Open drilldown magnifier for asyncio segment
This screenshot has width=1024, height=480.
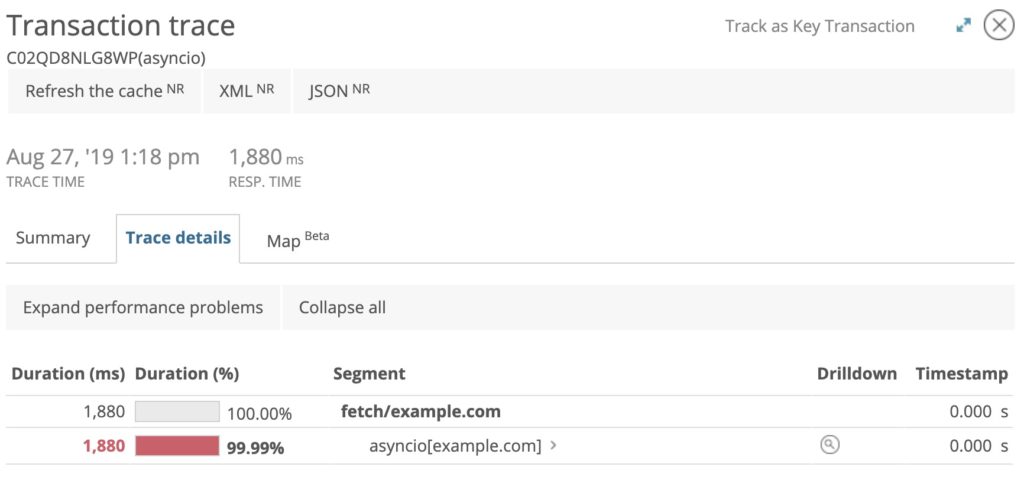pyautogui.click(x=829, y=445)
